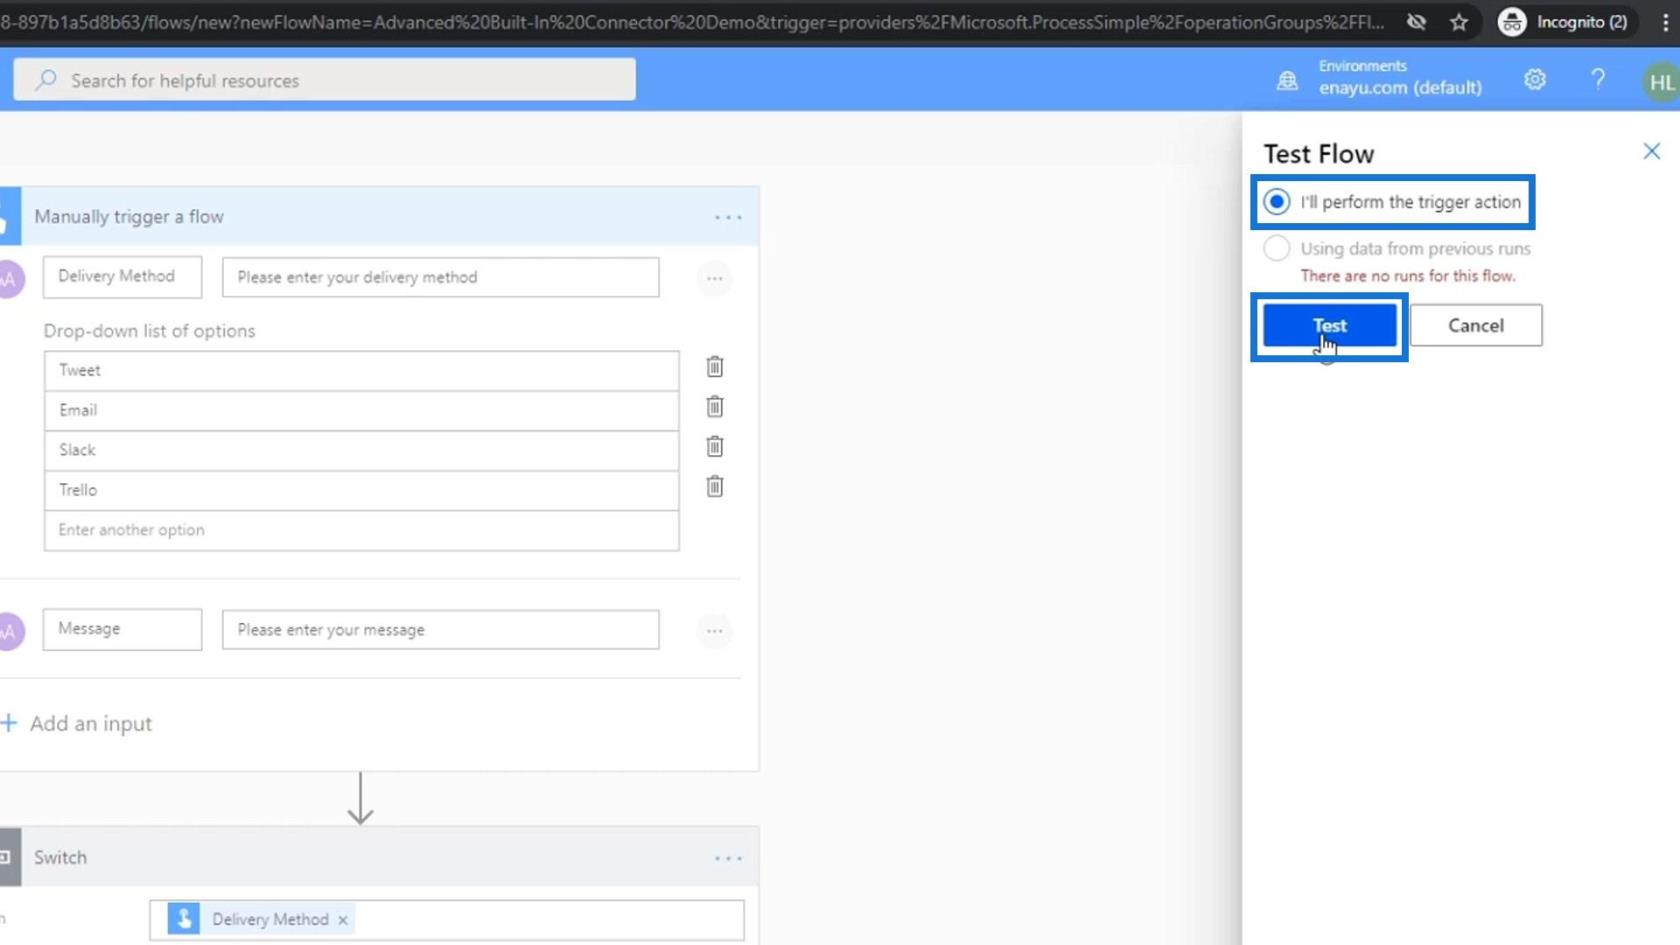Viewport: 1680px width, 945px height.
Task: Open Message input options menu
Action: 714,631
